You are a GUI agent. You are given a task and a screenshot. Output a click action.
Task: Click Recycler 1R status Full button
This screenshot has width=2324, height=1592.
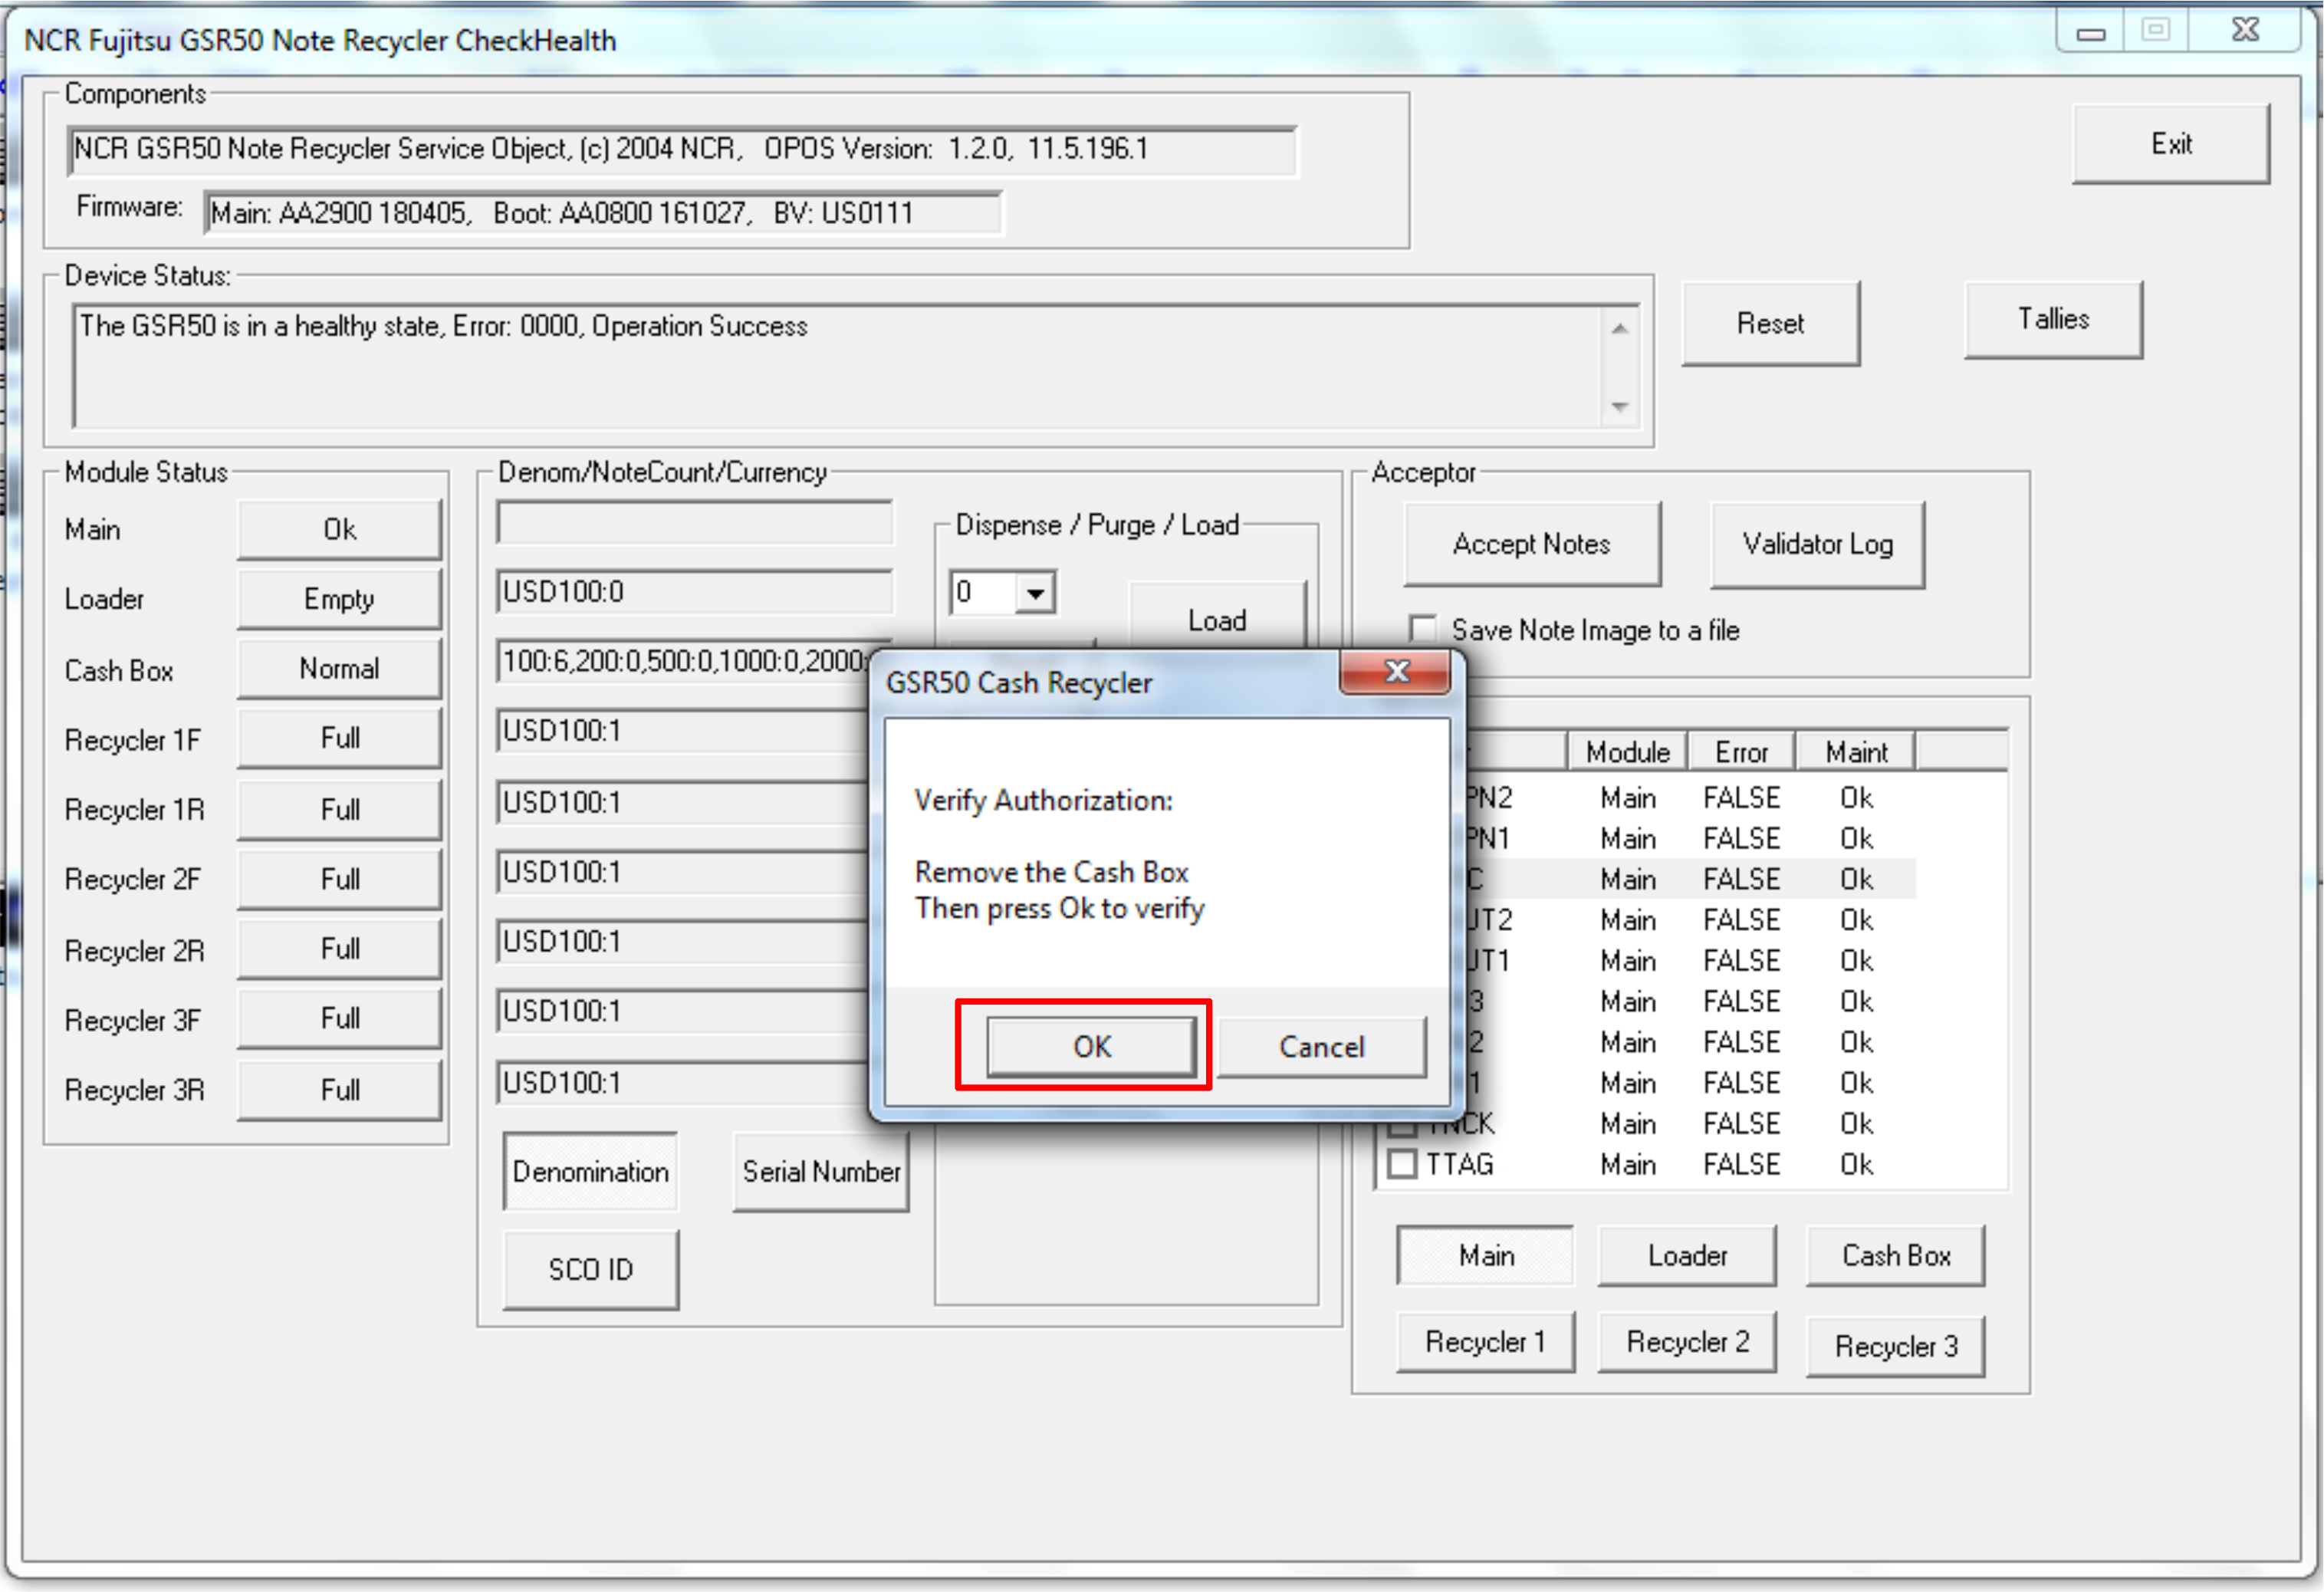click(x=339, y=809)
